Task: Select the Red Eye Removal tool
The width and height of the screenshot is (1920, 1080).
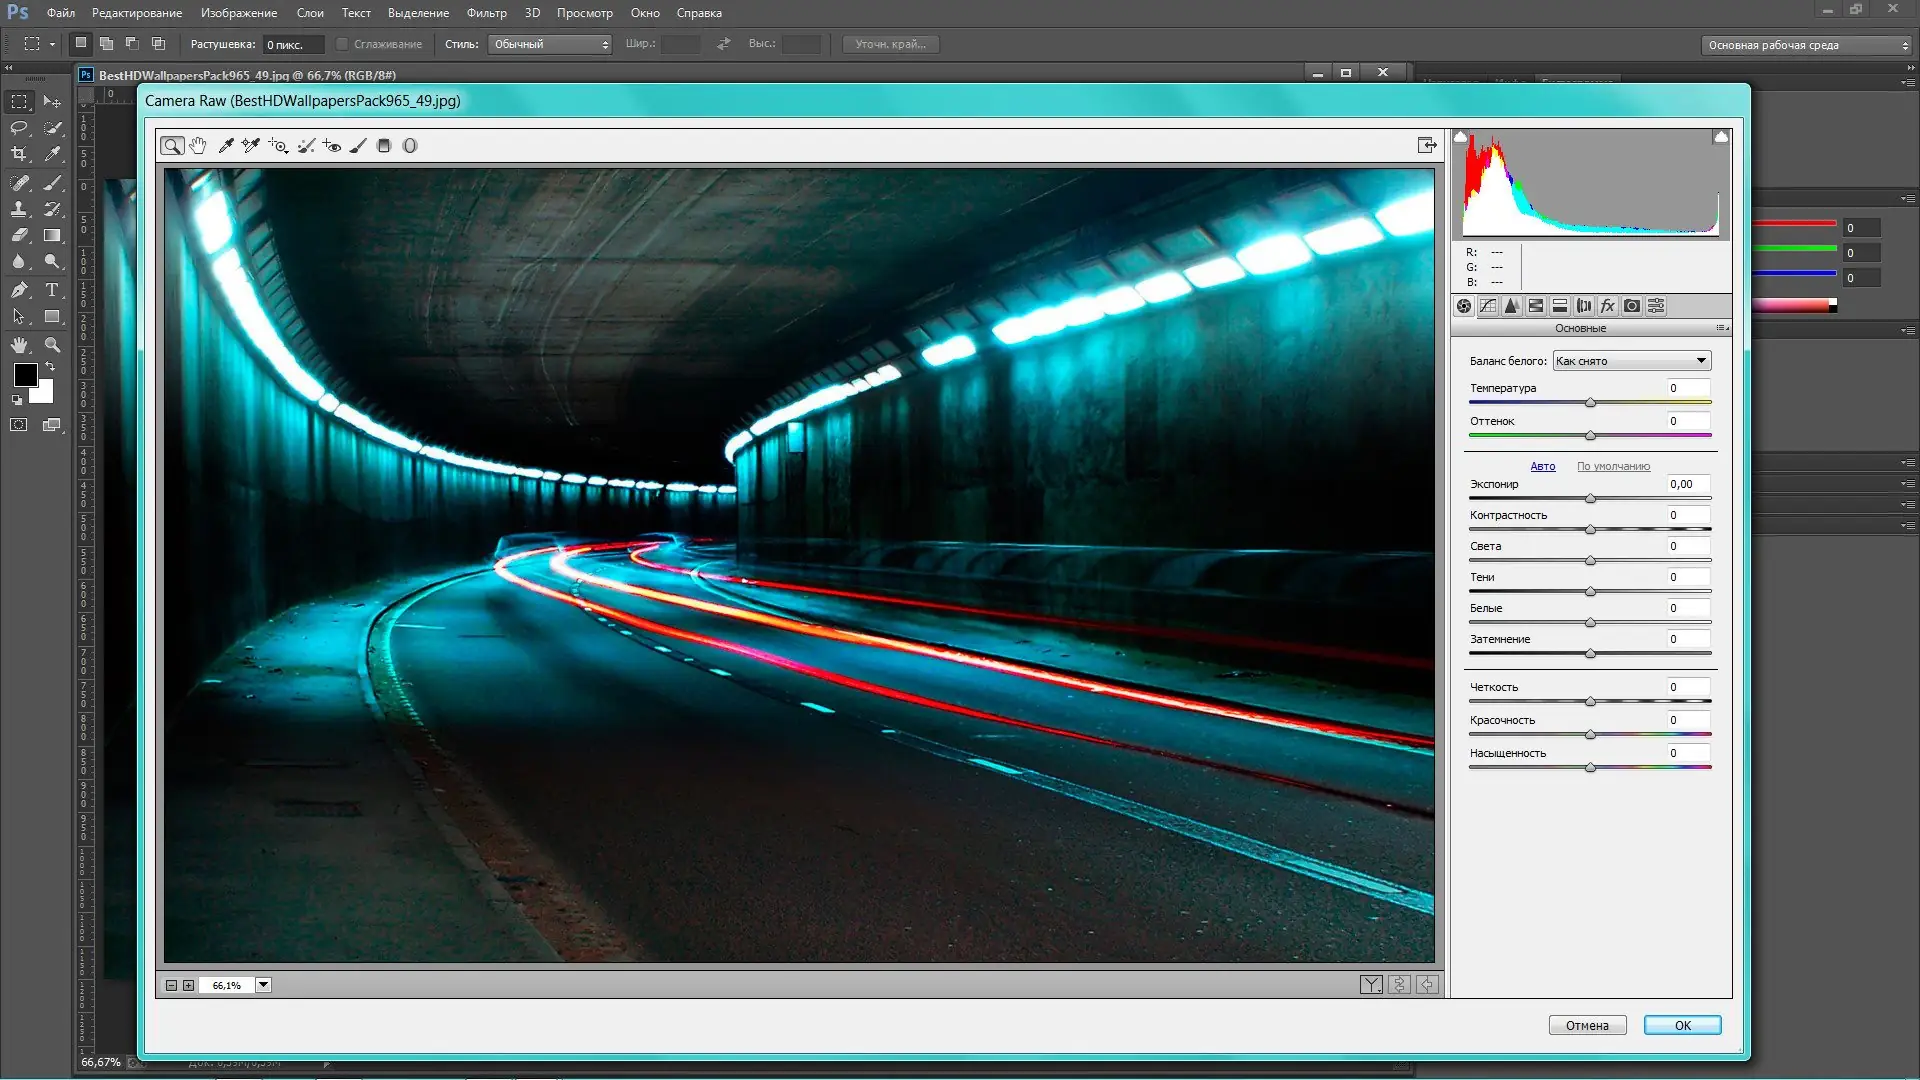Action: [332, 146]
